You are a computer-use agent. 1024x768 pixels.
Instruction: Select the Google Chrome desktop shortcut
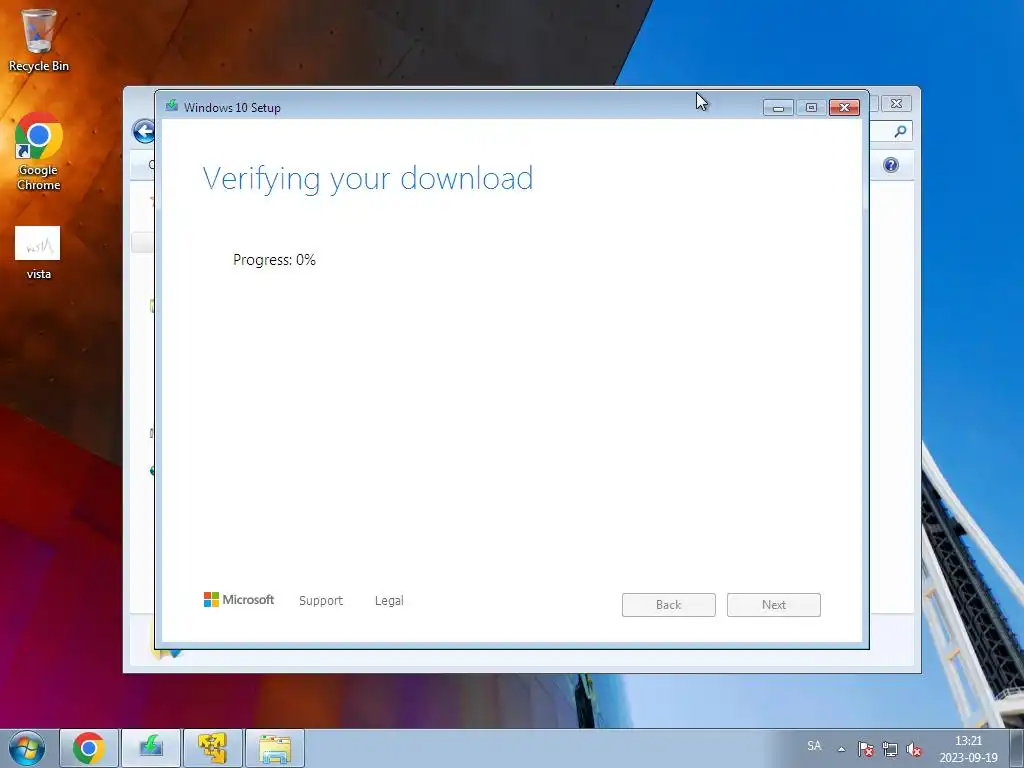pos(39,152)
